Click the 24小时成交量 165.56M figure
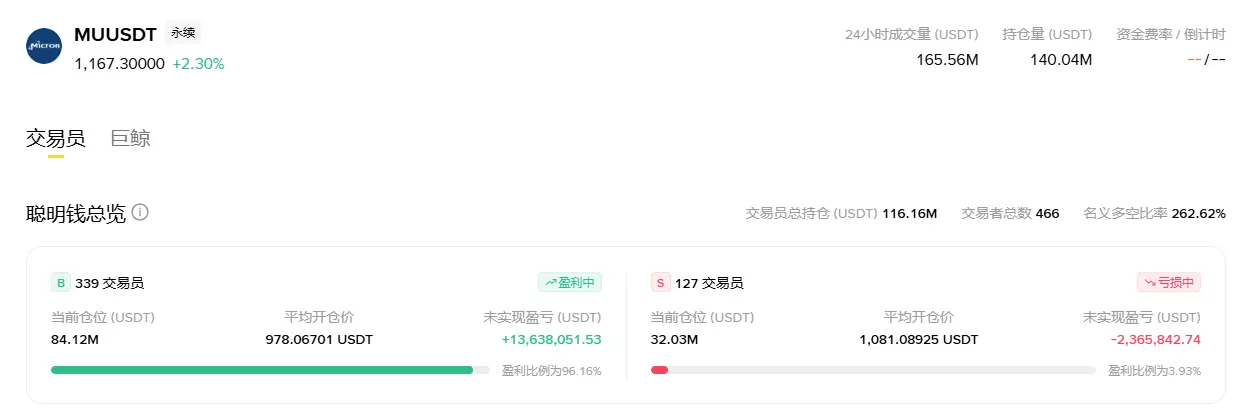This screenshot has height=411, width=1251. click(x=947, y=59)
